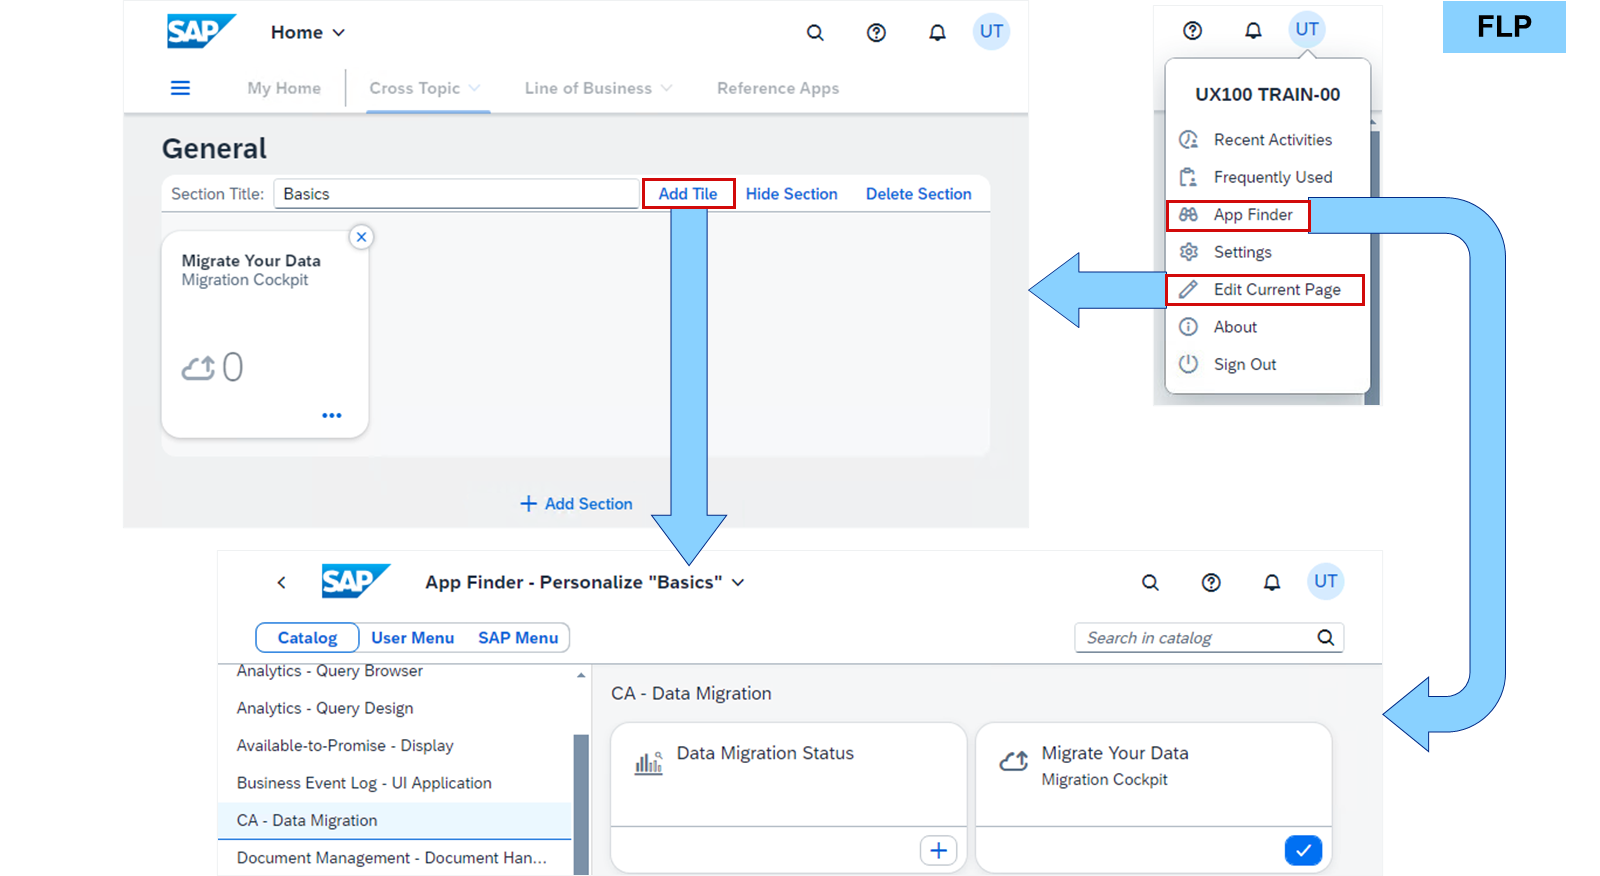1600x876 pixels.
Task: Click Add Tile in Basics section
Action: coord(688,194)
